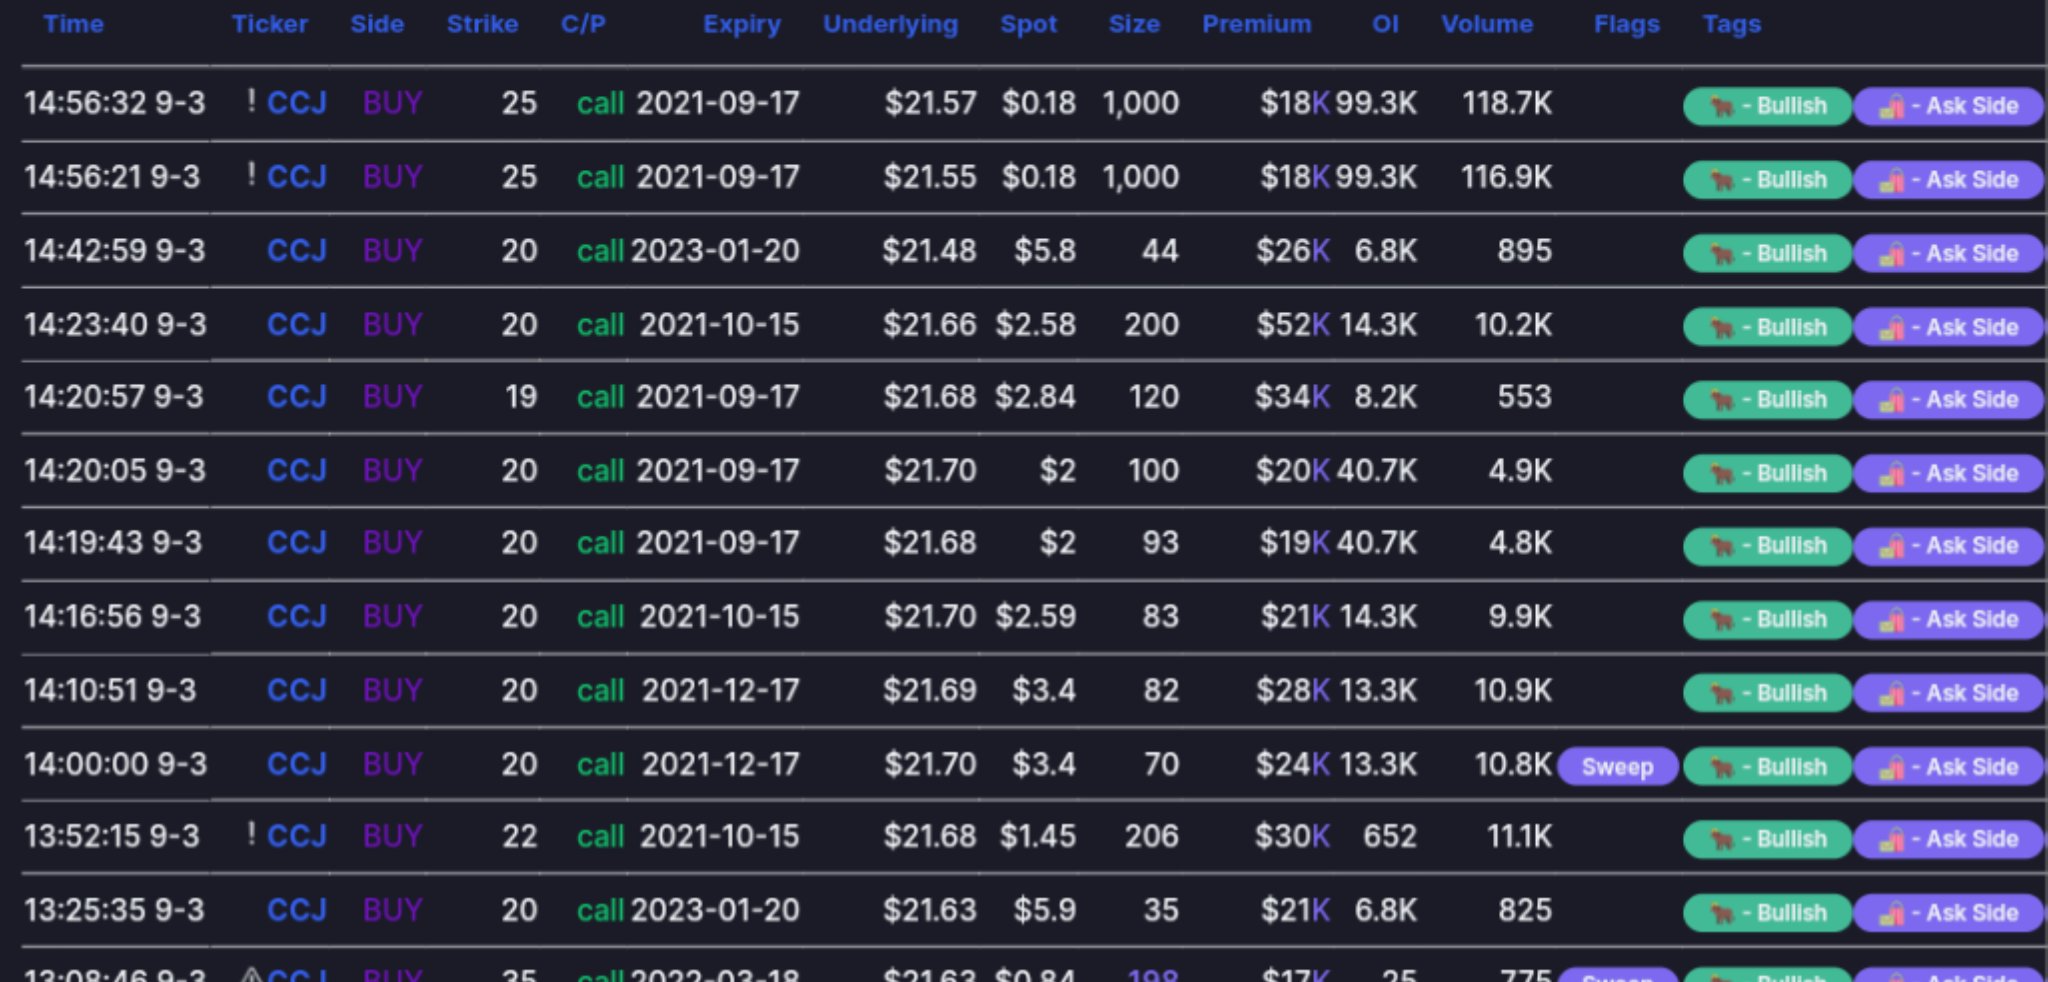The width and height of the screenshot is (2048, 982).
Task: Click the Bullish tag on the 14:42:59 row
Action: point(1767,253)
